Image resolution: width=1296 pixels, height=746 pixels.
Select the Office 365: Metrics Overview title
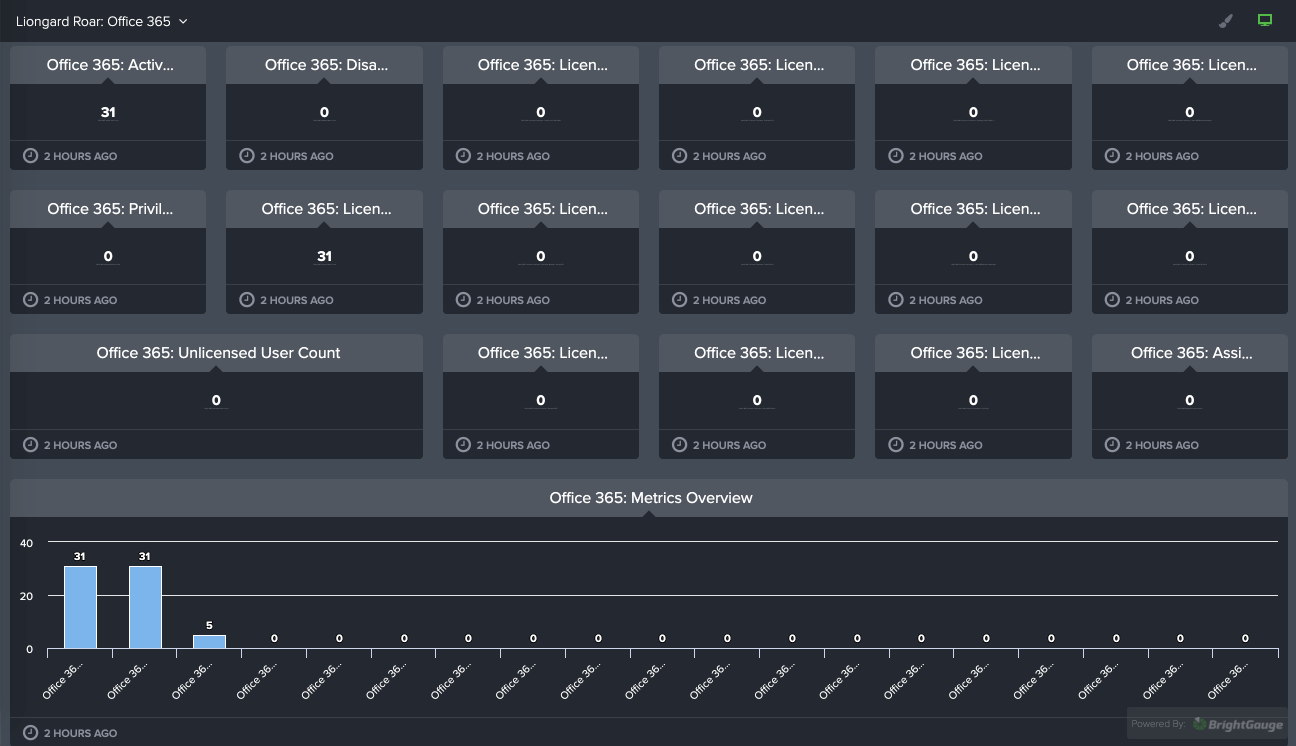(651, 498)
